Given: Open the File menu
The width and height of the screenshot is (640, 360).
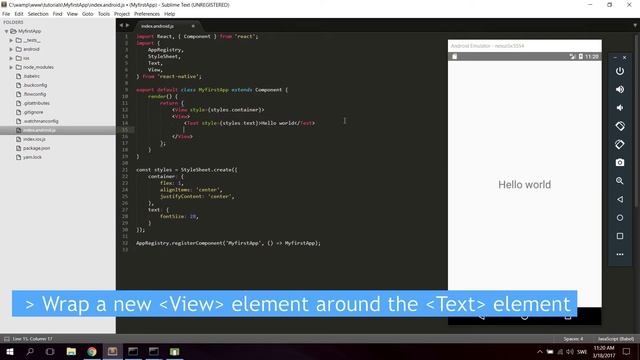Looking at the screenshot, I should pos(6,14).
